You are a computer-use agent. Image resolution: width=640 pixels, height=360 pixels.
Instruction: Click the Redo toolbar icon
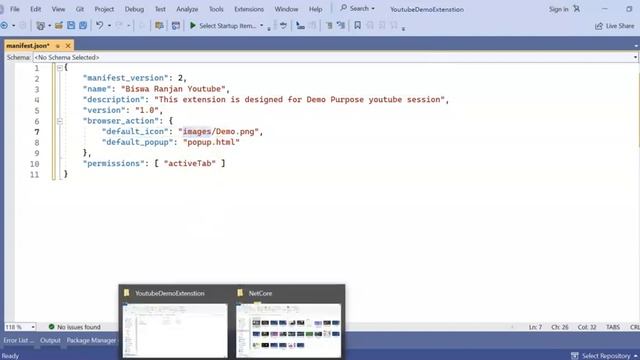pos(119,26)
